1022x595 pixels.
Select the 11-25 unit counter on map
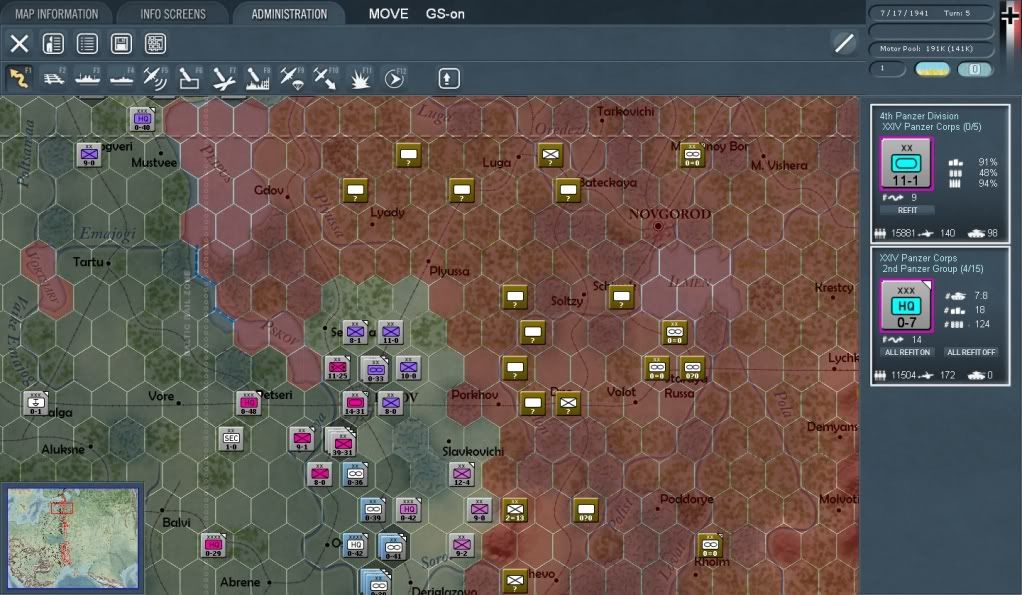point(337,368)
